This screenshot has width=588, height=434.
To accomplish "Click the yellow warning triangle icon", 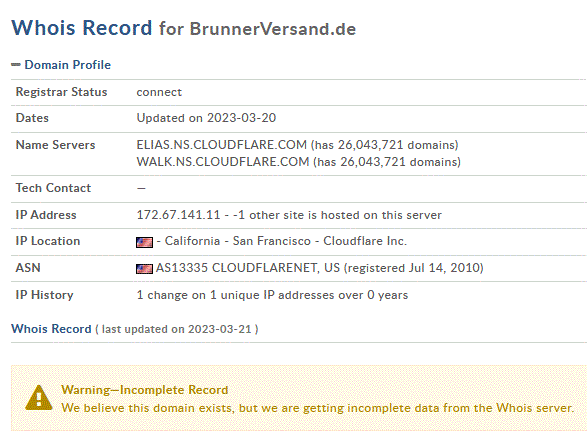I will 39,398.
